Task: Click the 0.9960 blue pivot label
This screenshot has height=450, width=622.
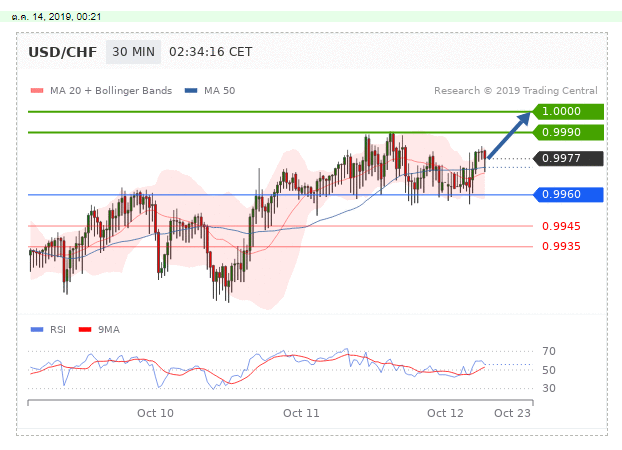Action: (x=567, y=194)
